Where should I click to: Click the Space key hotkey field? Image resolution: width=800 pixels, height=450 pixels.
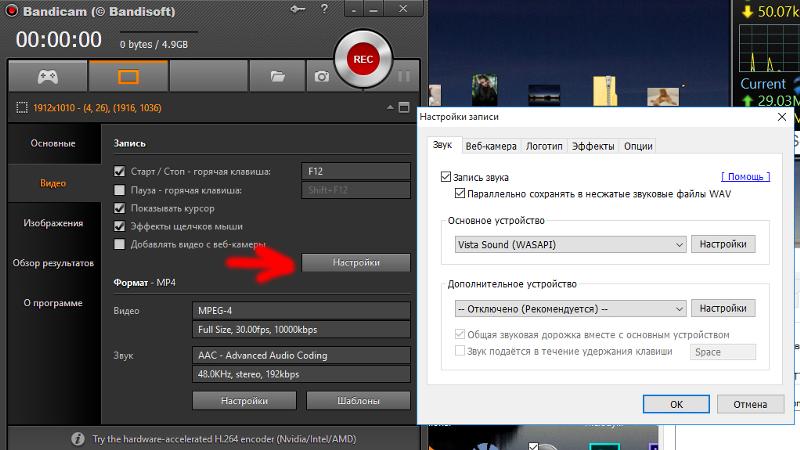[722, 352]
